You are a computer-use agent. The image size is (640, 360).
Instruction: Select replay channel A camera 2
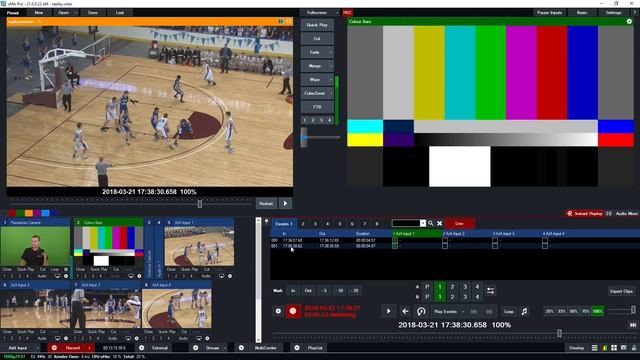coord(452,287)
